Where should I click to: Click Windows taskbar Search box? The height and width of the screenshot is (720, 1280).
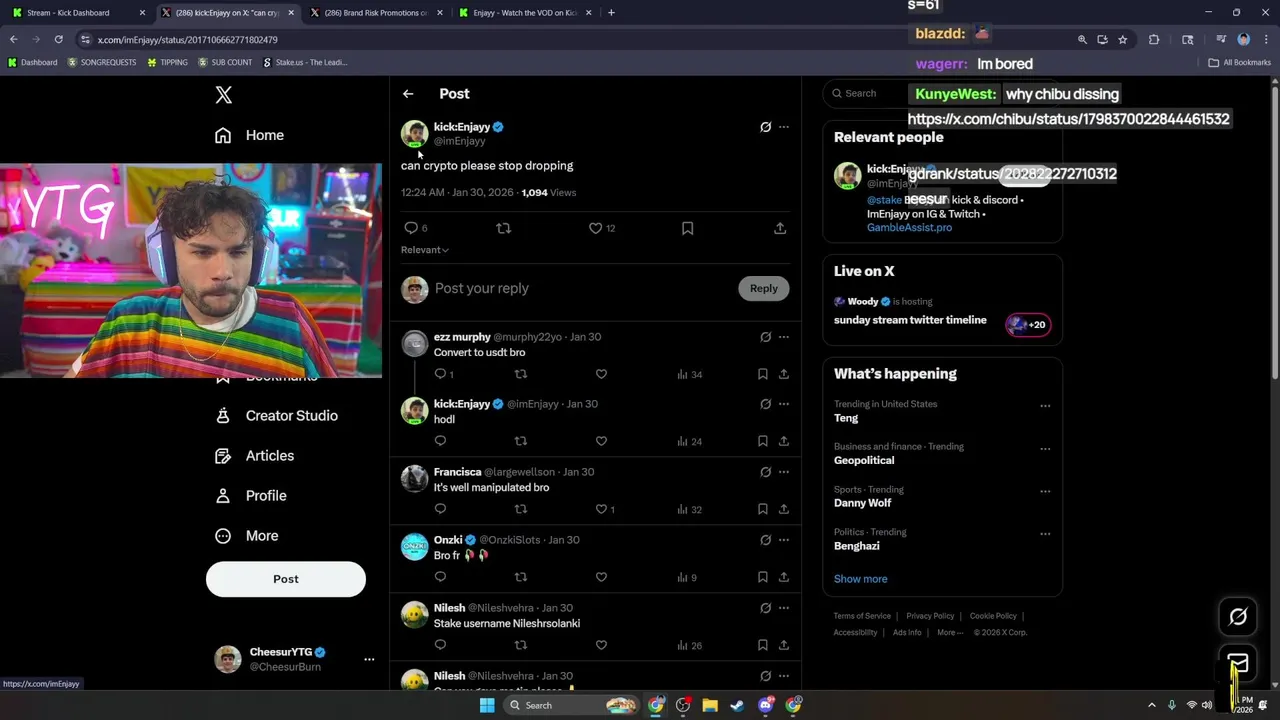tap(572, 705)
